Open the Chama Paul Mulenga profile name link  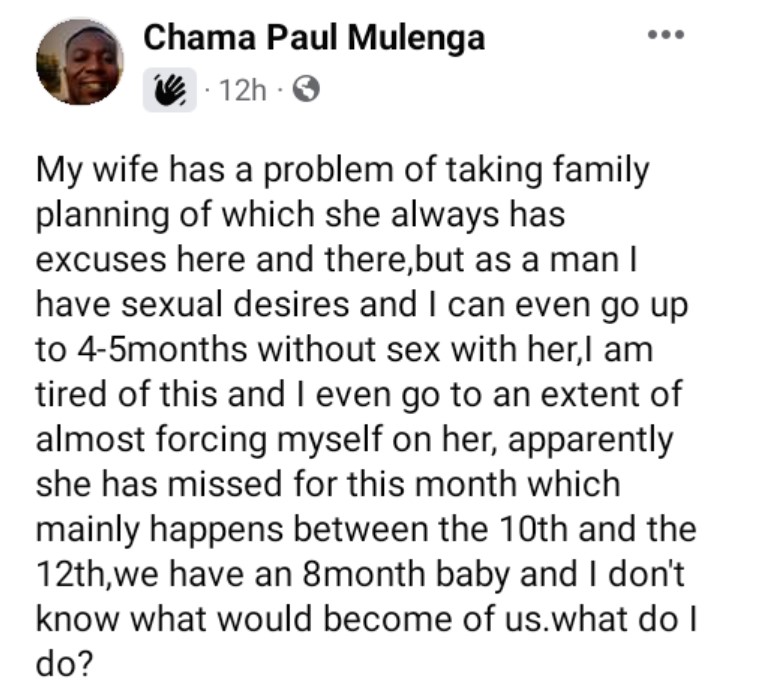314,37
